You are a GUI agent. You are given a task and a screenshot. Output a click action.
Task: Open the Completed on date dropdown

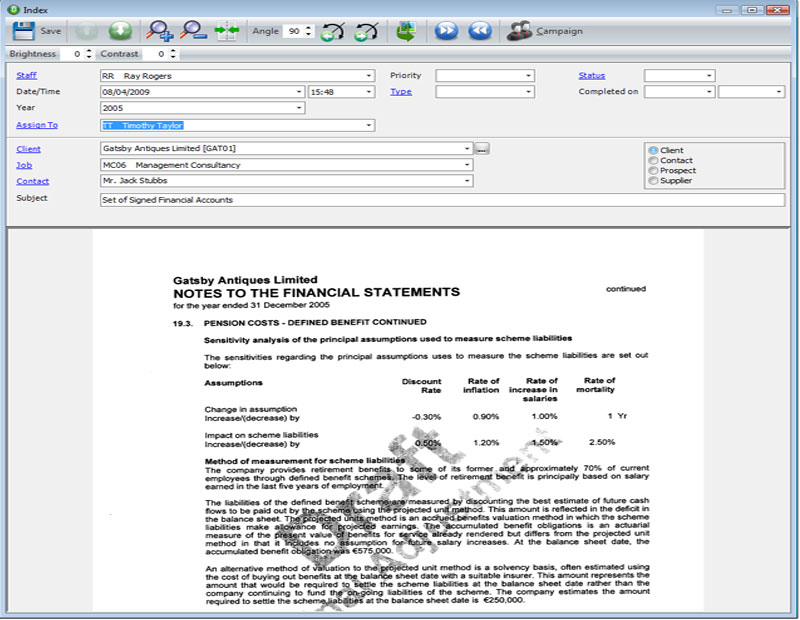[x=709, y=92]
